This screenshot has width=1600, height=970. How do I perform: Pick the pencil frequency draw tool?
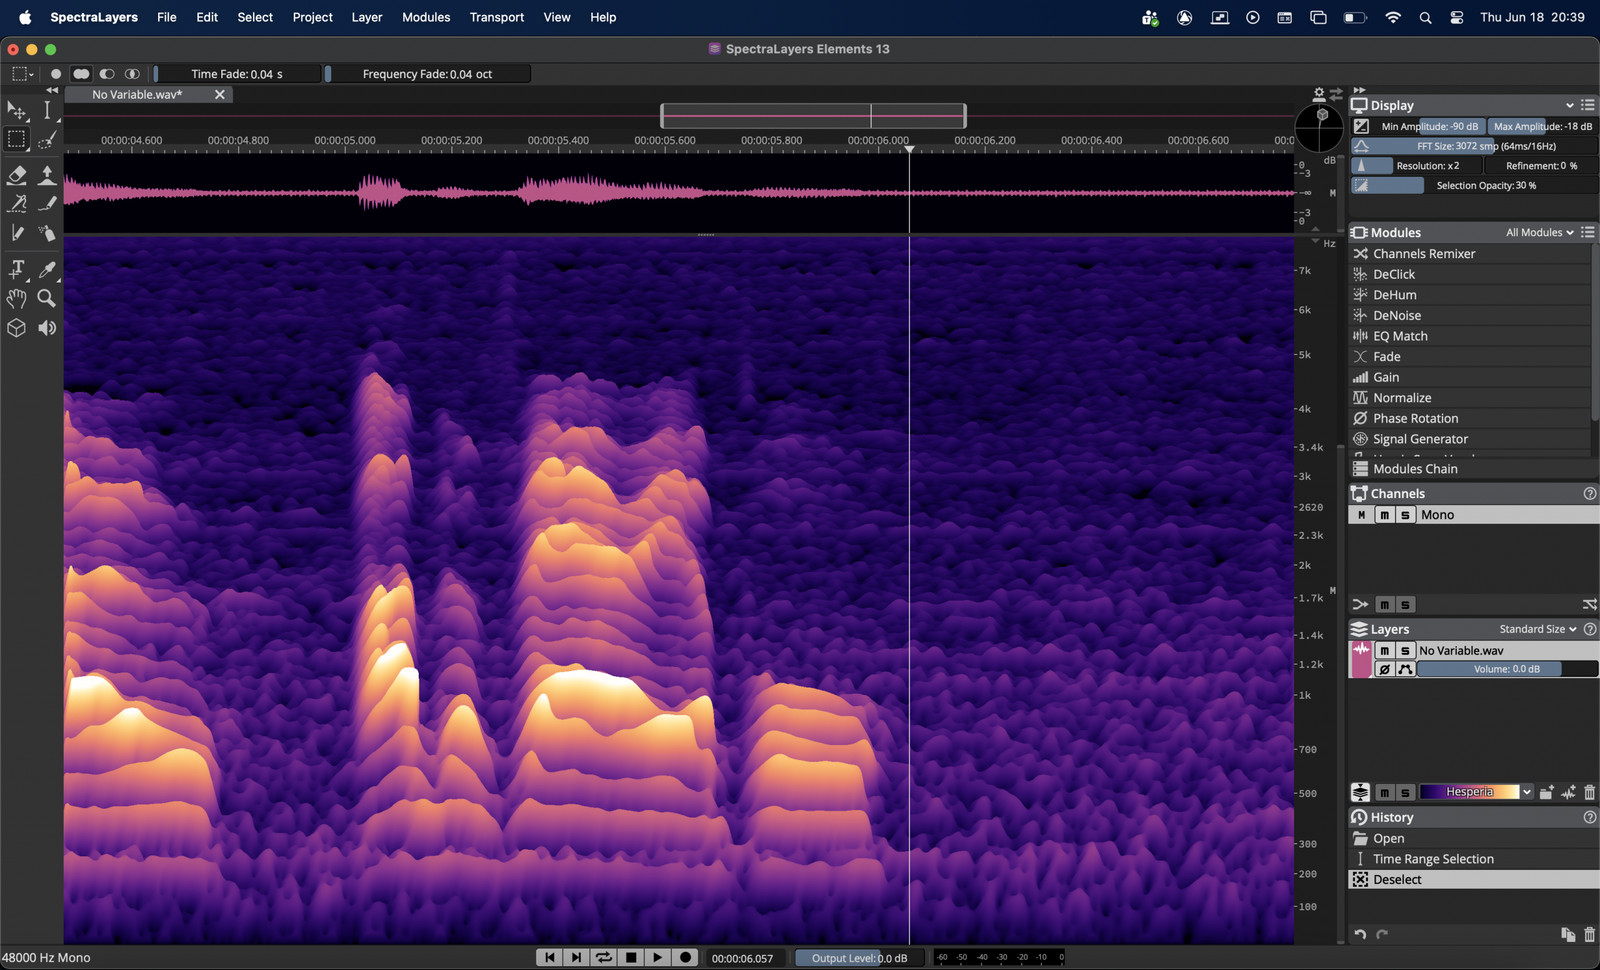[x=16, y=233]
